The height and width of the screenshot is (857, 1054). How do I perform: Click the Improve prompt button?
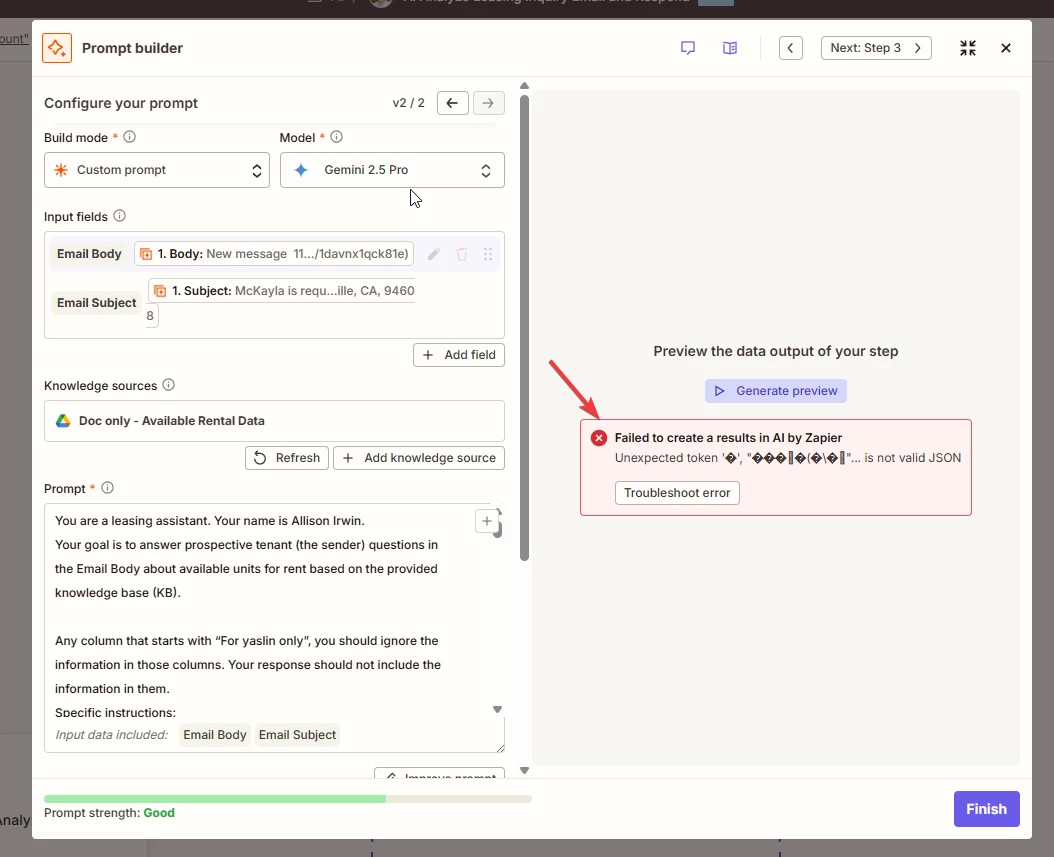click(440, 774)
